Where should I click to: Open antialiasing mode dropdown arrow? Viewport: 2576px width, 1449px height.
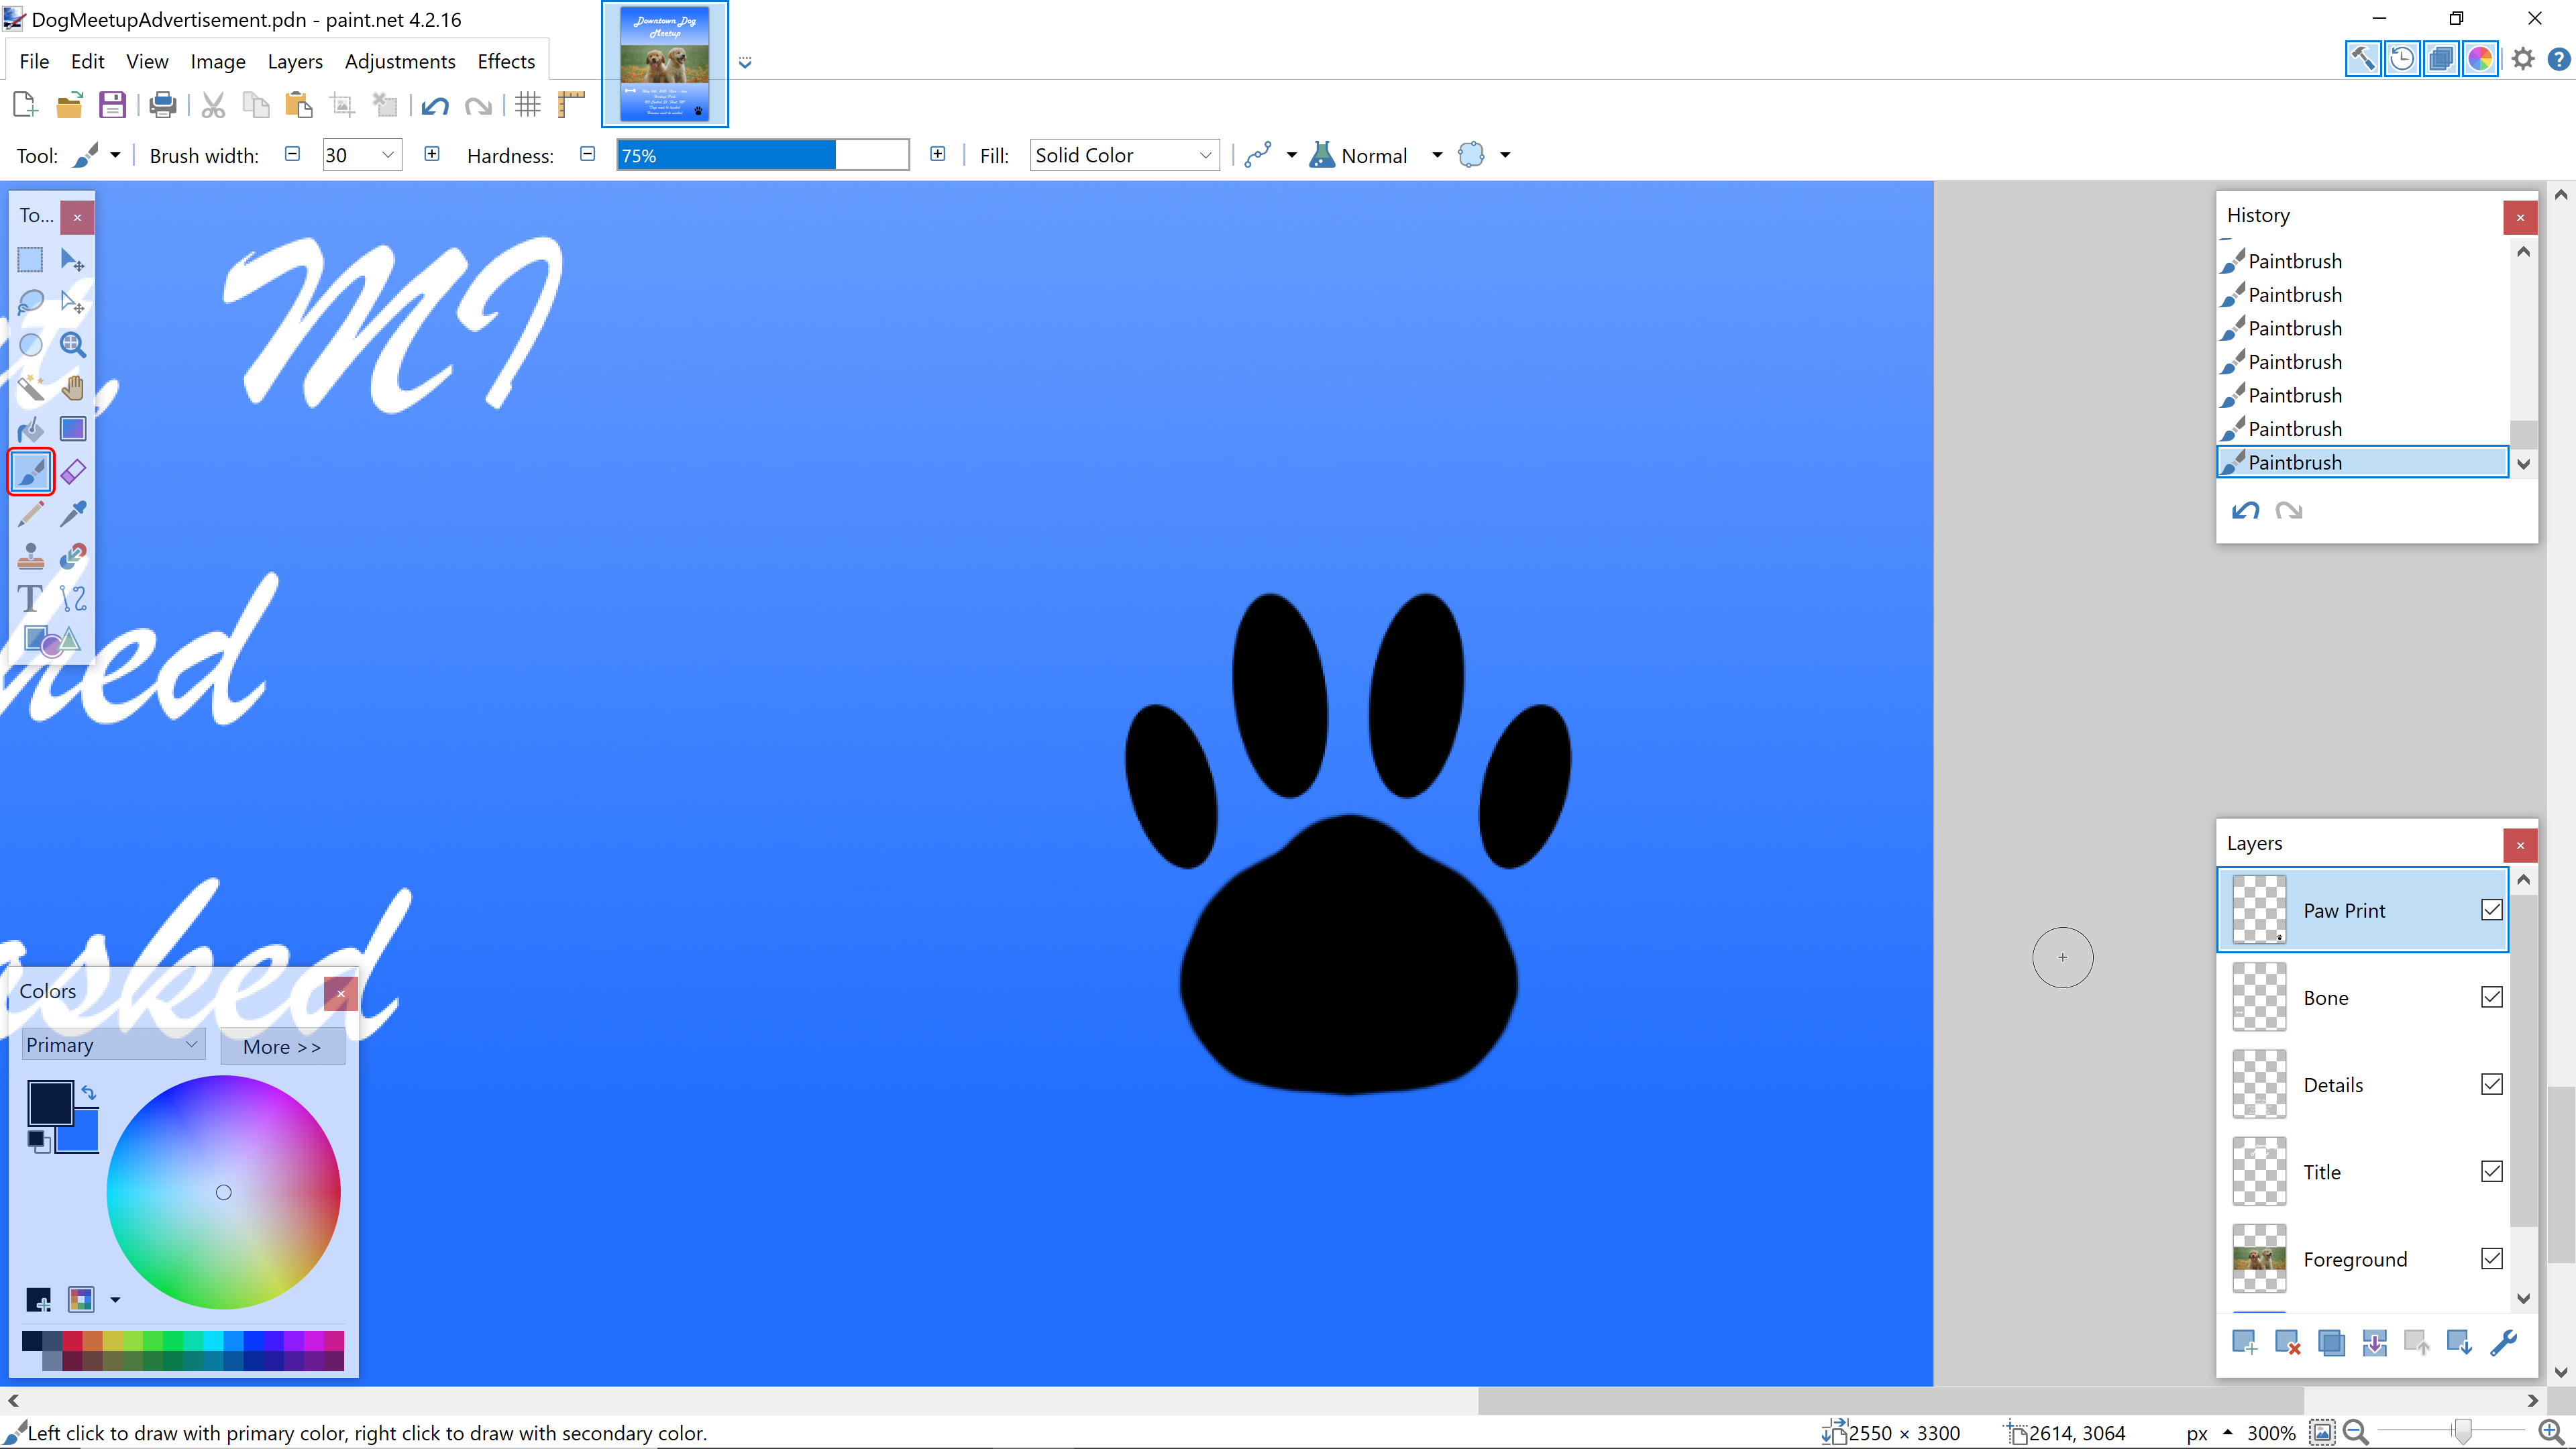click(1291, 155)
